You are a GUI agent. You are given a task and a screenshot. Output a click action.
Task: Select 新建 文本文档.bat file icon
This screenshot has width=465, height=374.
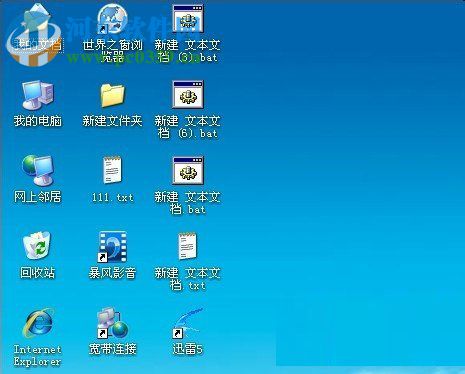point(188,171)
